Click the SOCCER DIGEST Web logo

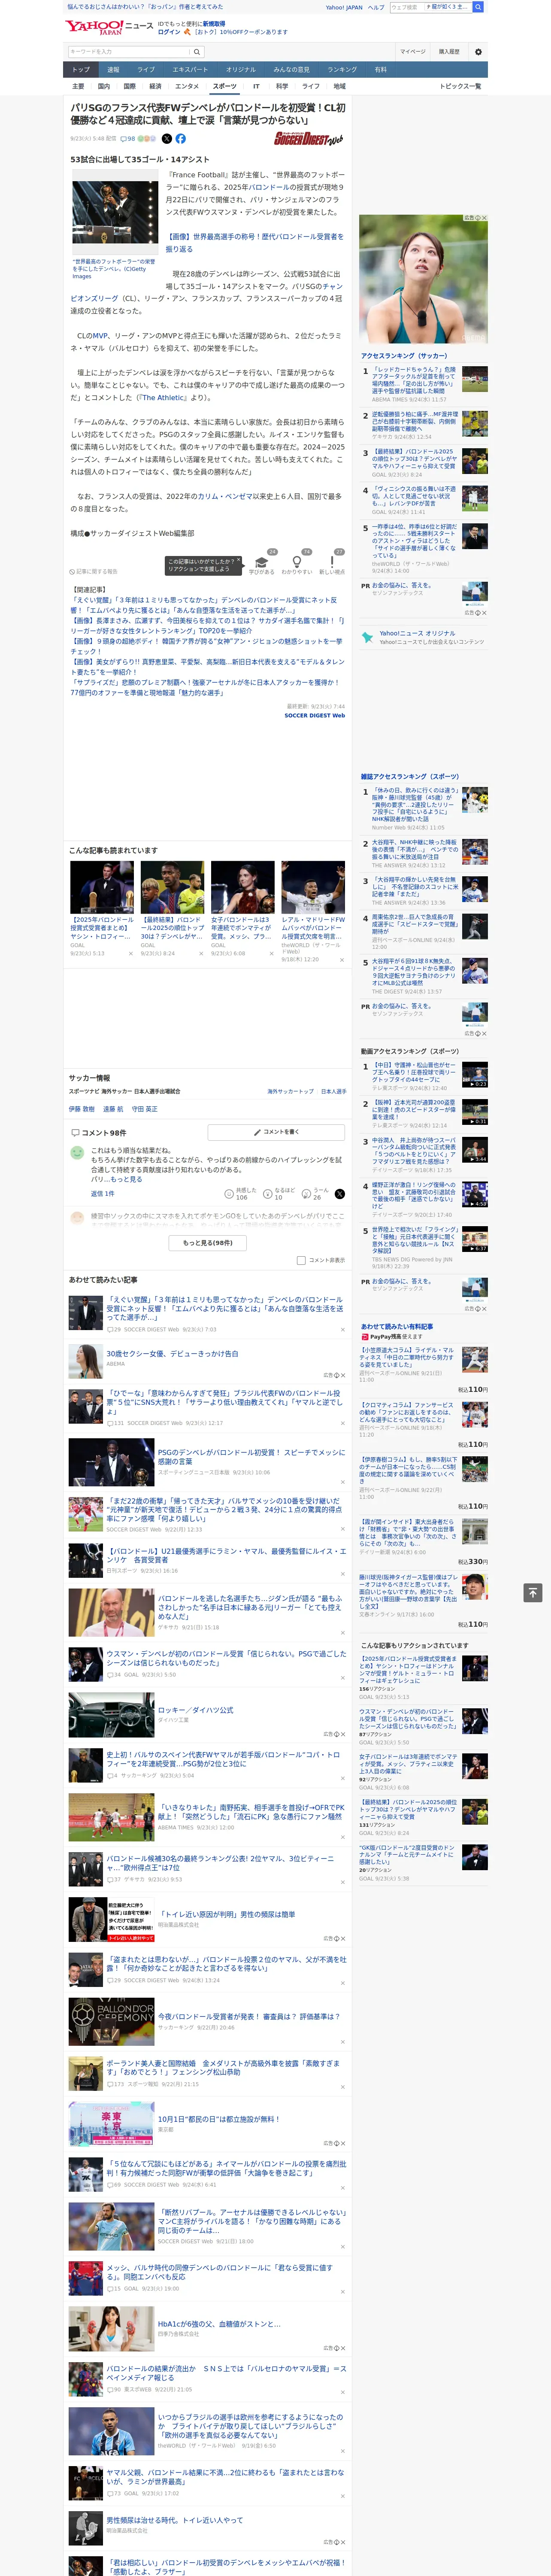click(x=308, y=139)
